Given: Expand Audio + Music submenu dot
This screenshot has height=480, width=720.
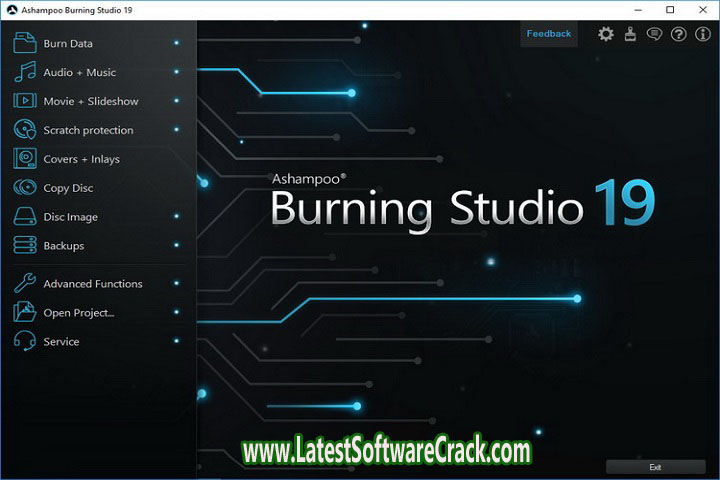Looking at the screenshot, I should point(176,72).
